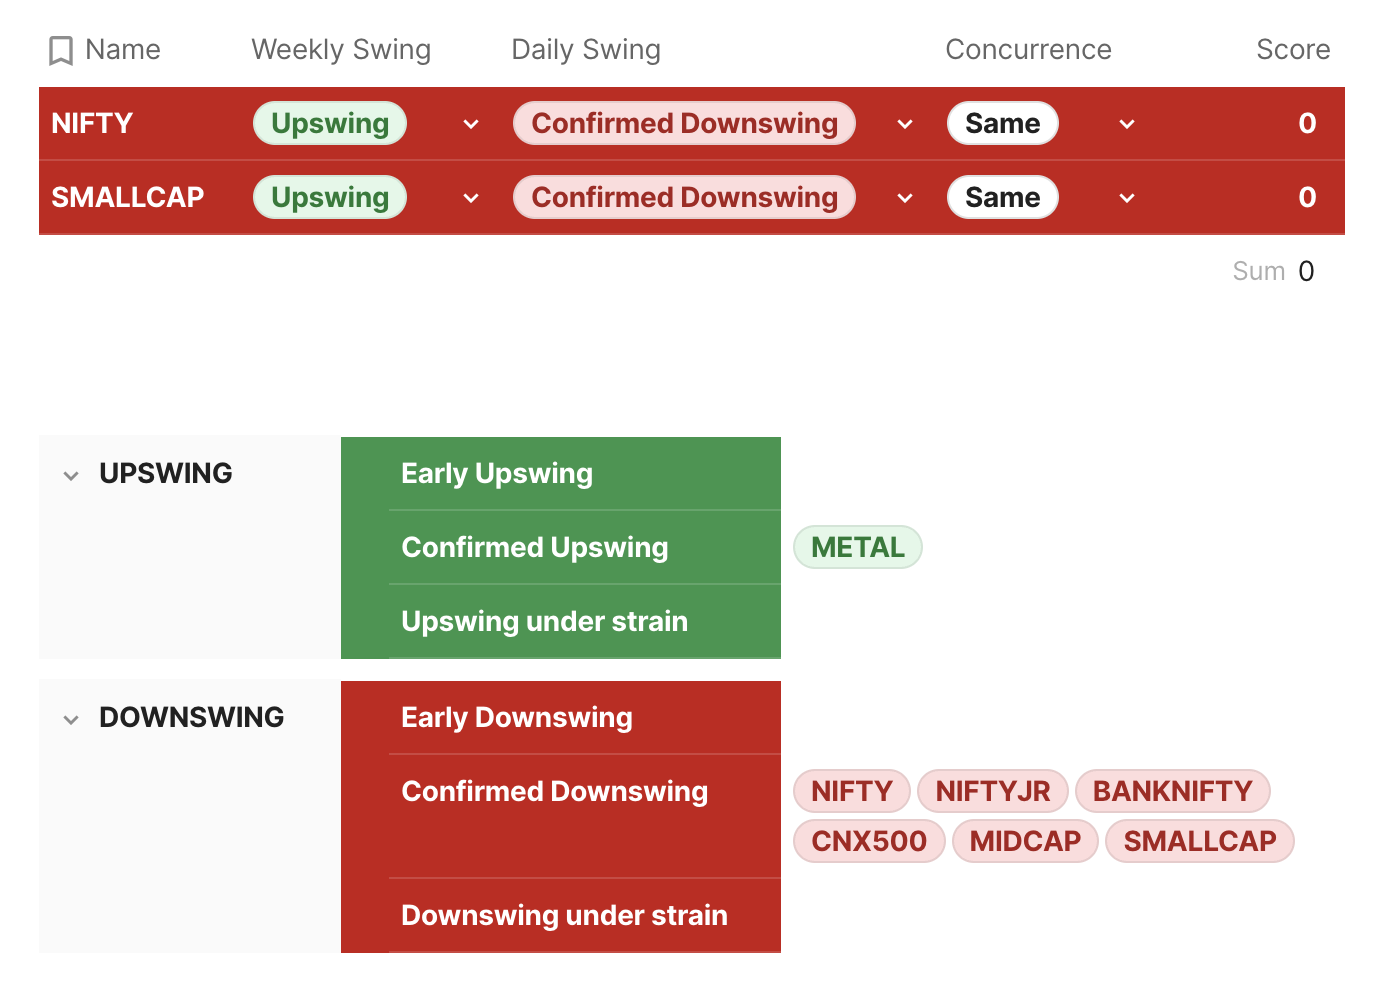Open SMALLCAP Daily Swing dropdown chevron
Viewport: 1386px width, 998px height.
(x=905, y=198)
